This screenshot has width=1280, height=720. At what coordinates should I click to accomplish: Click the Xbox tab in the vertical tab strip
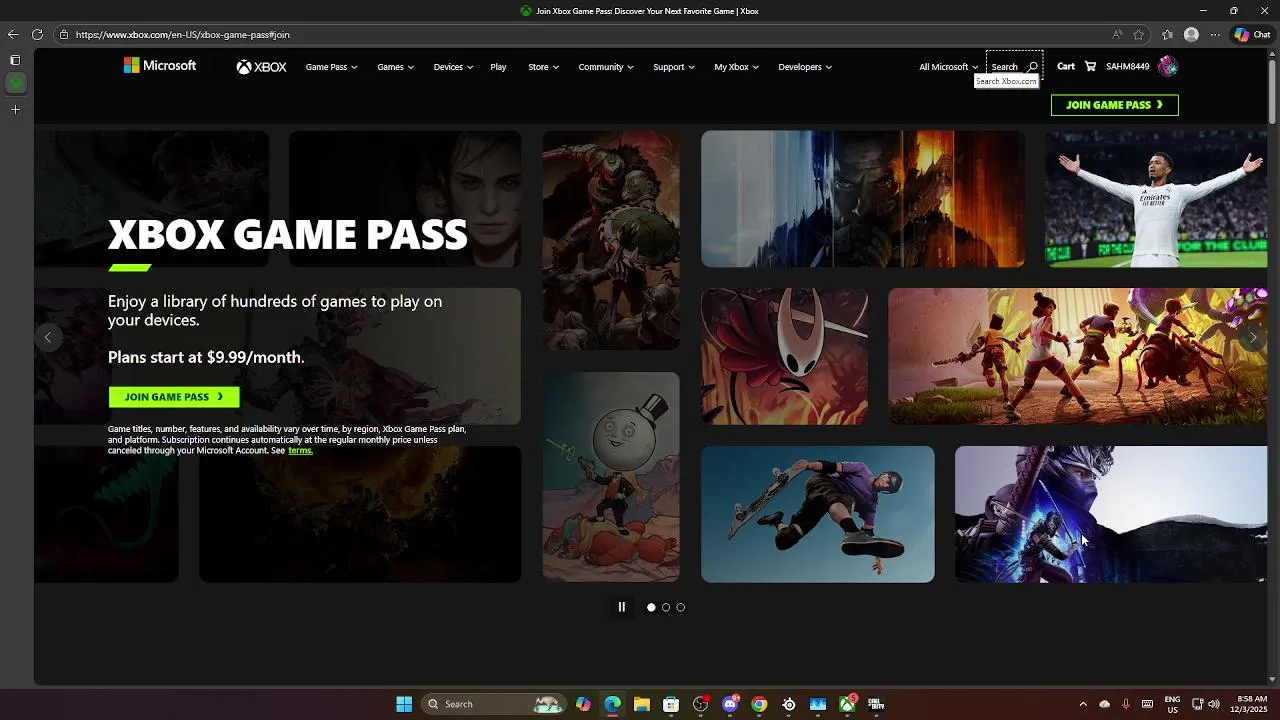(15, 83)
